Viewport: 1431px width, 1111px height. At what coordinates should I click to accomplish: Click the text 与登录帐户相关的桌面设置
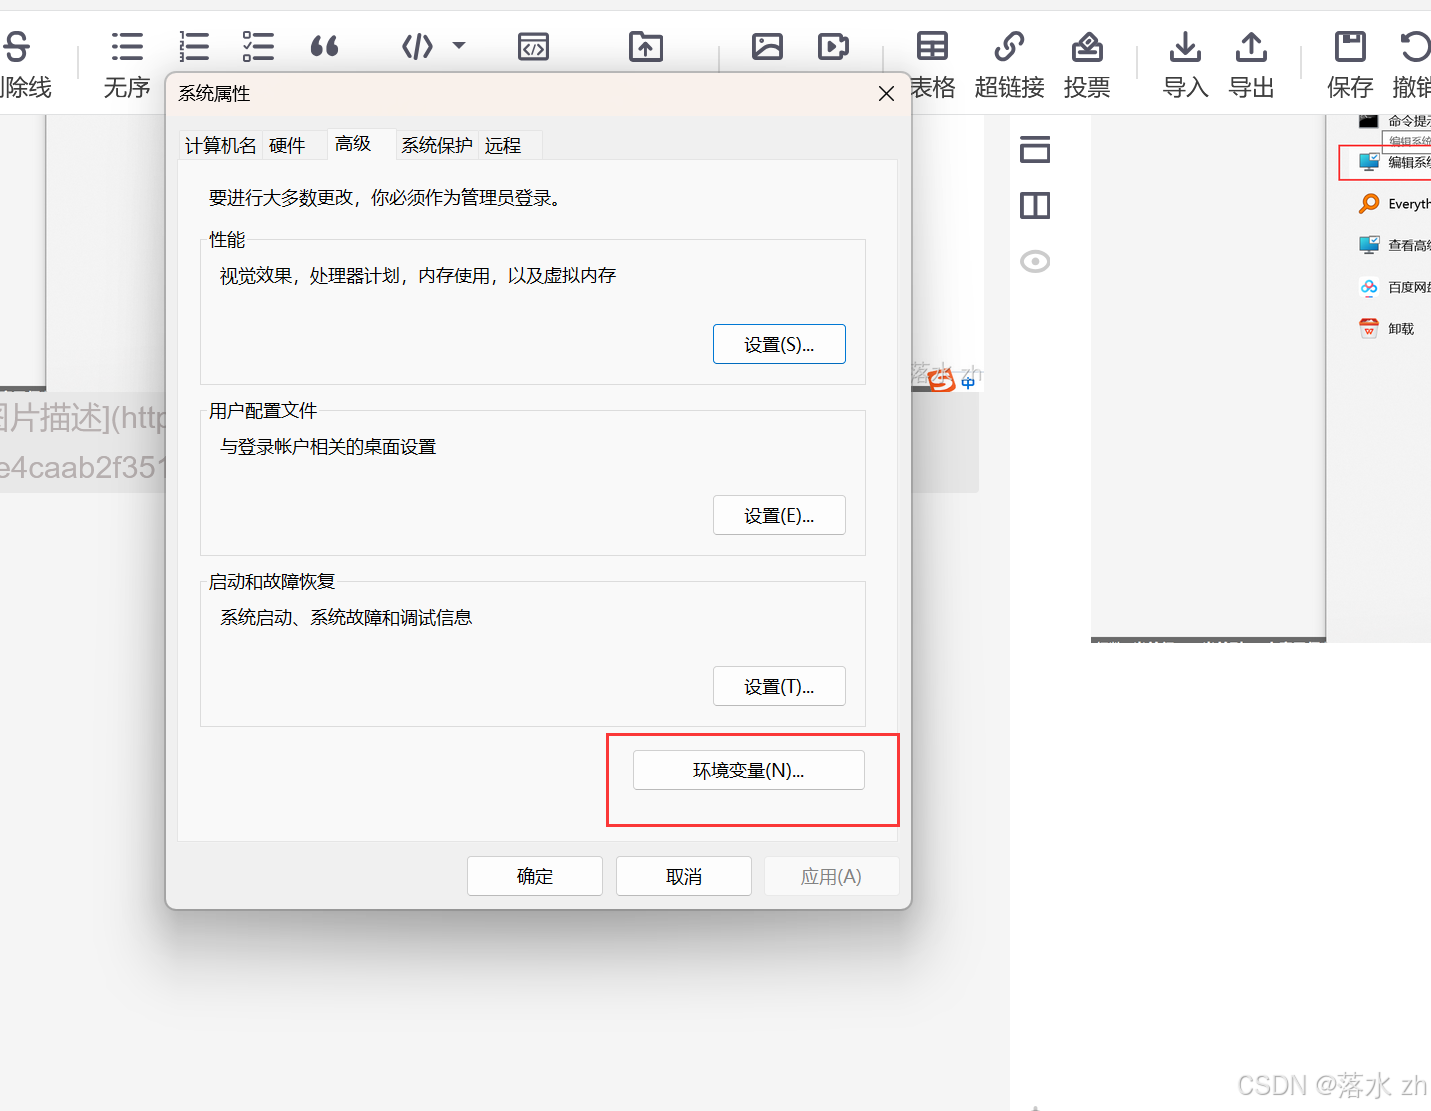coord(328,446)
